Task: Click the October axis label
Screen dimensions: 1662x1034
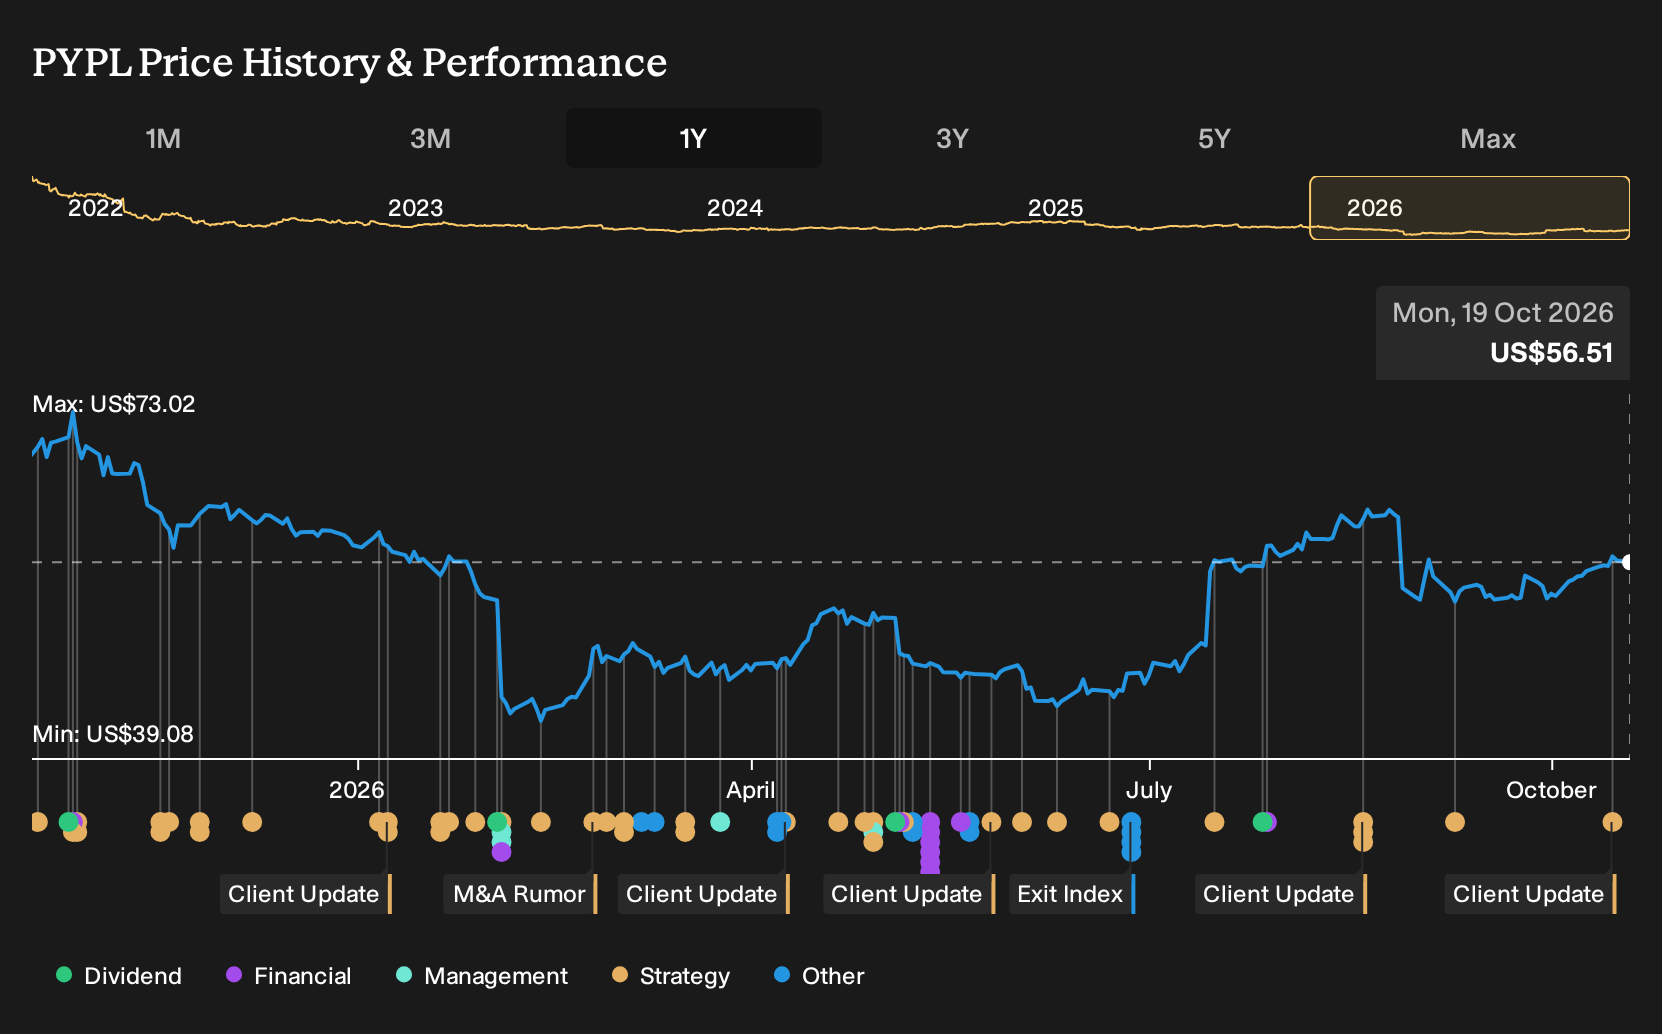Action: (x=1551, y=790)
